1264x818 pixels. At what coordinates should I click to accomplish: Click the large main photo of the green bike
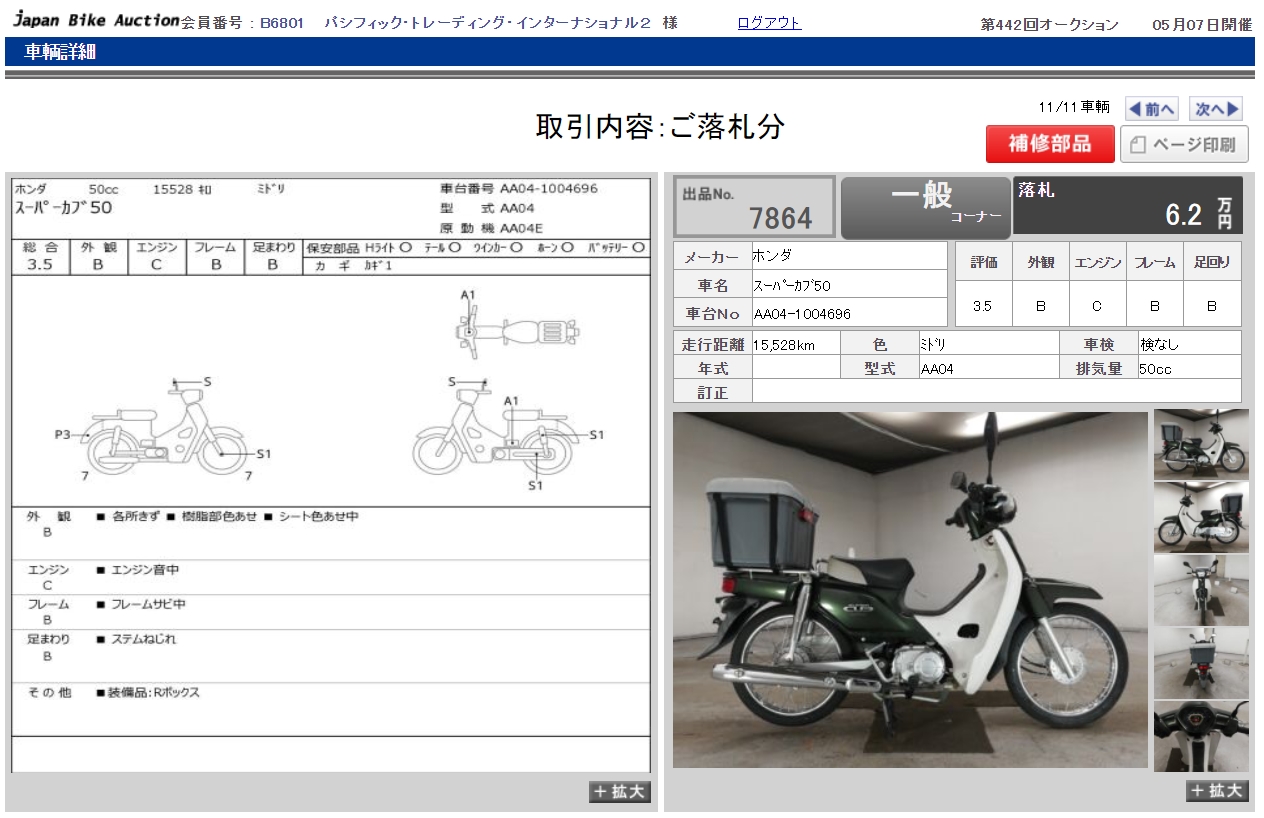point(910,590)
